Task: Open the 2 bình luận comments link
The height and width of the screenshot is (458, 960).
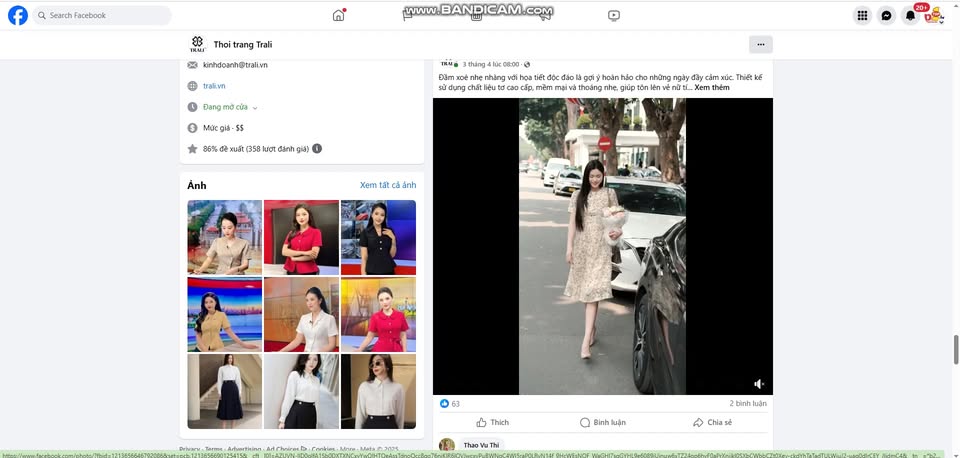Action: (748, 404)
